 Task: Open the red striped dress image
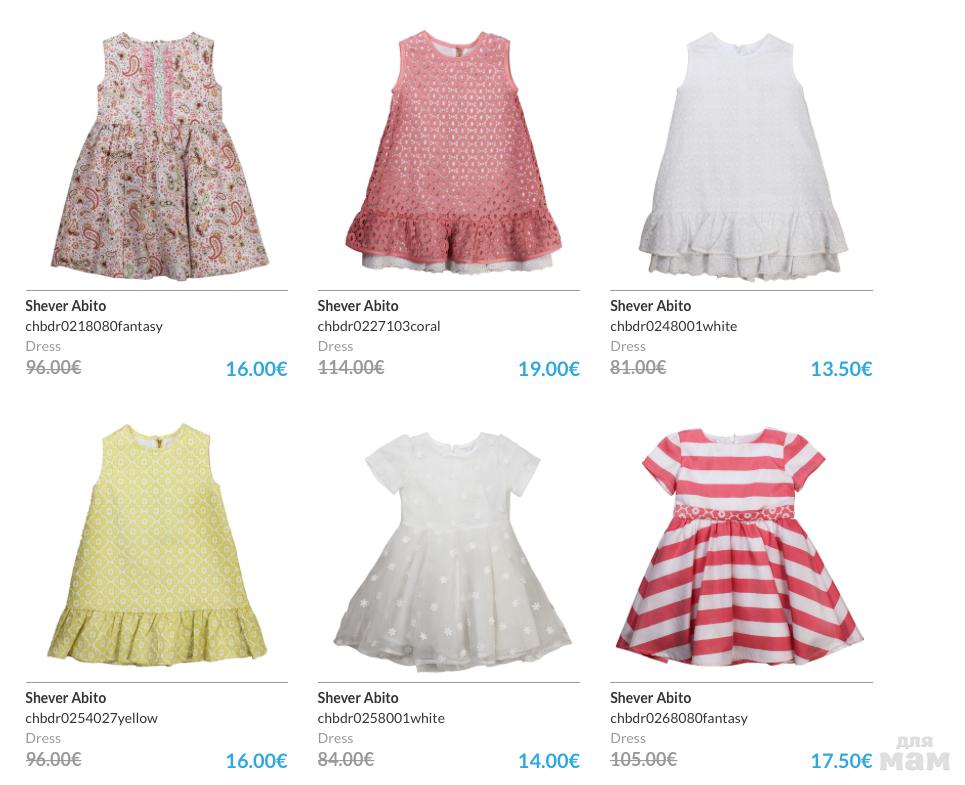click(740, 548)
